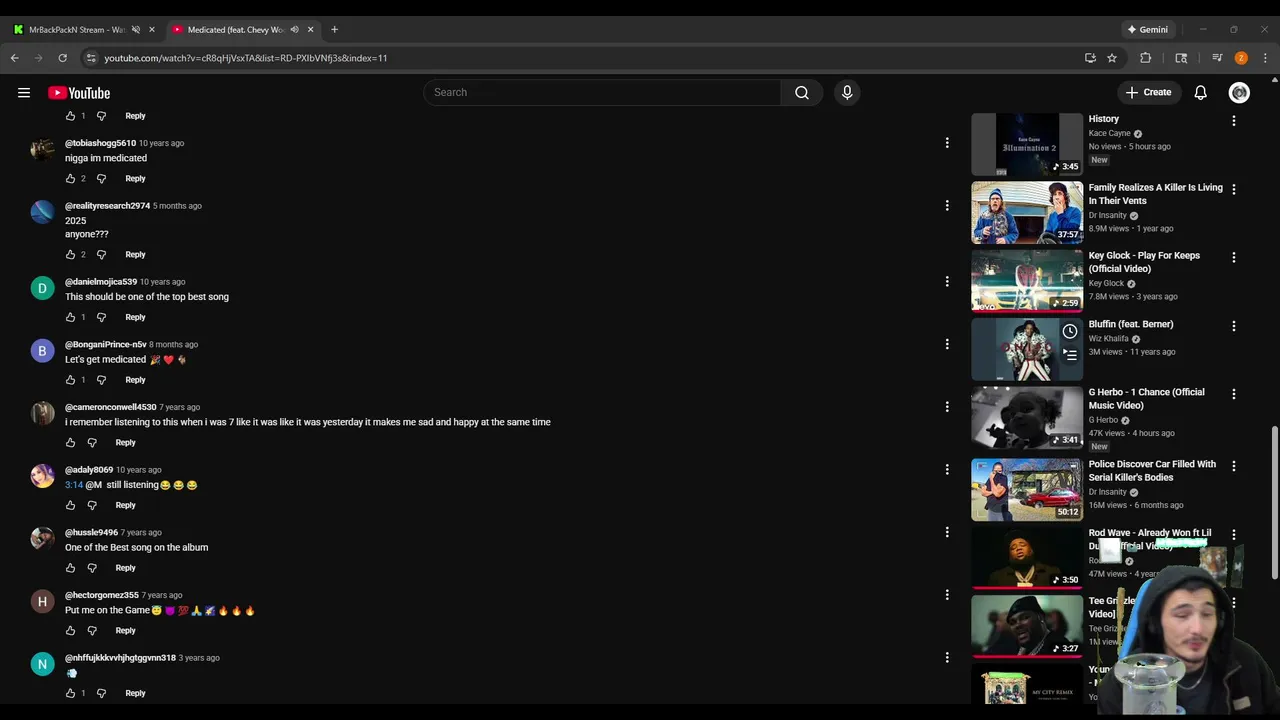Start voice search with the microphone
The image size is (1280, 720).
(x=847, y=93)
